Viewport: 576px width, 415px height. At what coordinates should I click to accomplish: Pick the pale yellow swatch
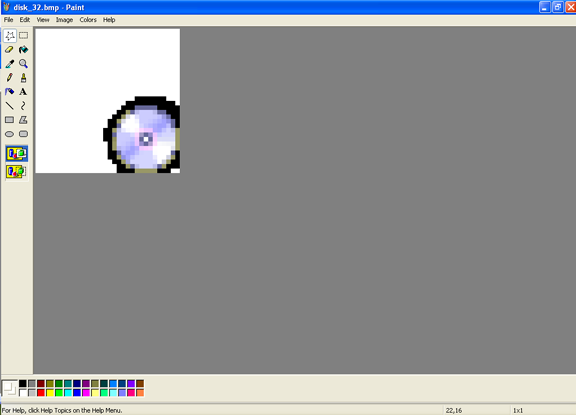coord(95,393)
